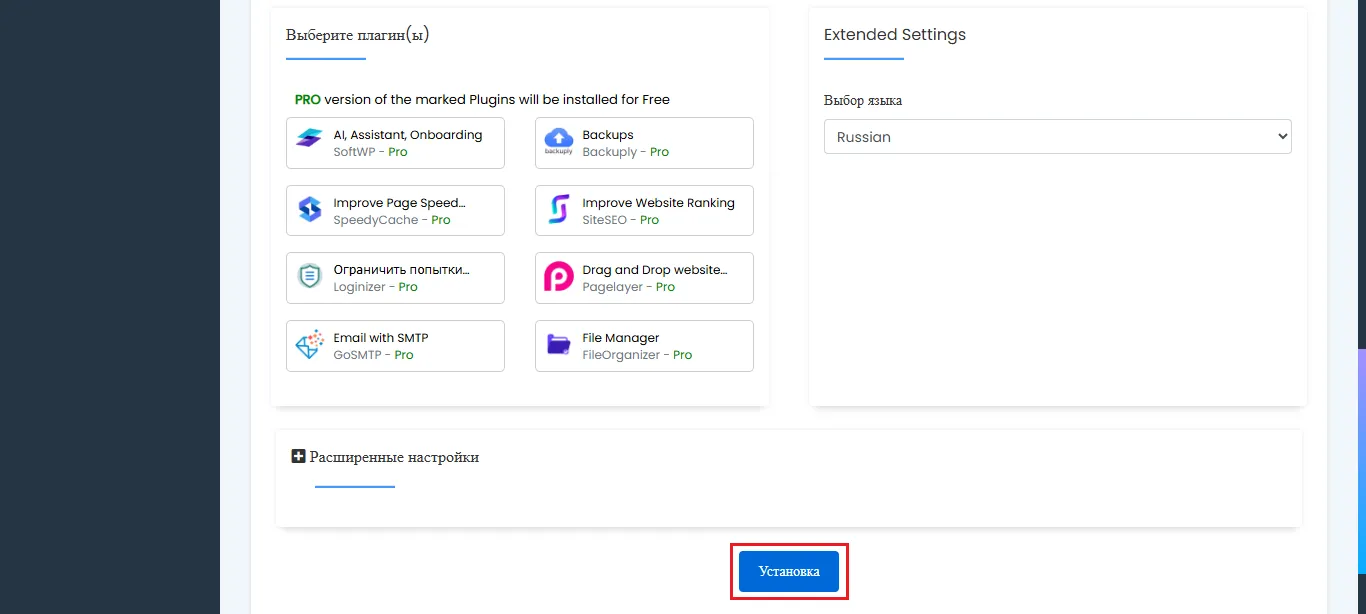
Task: Click the Backuply - Pro label
Action: (626, 152)
